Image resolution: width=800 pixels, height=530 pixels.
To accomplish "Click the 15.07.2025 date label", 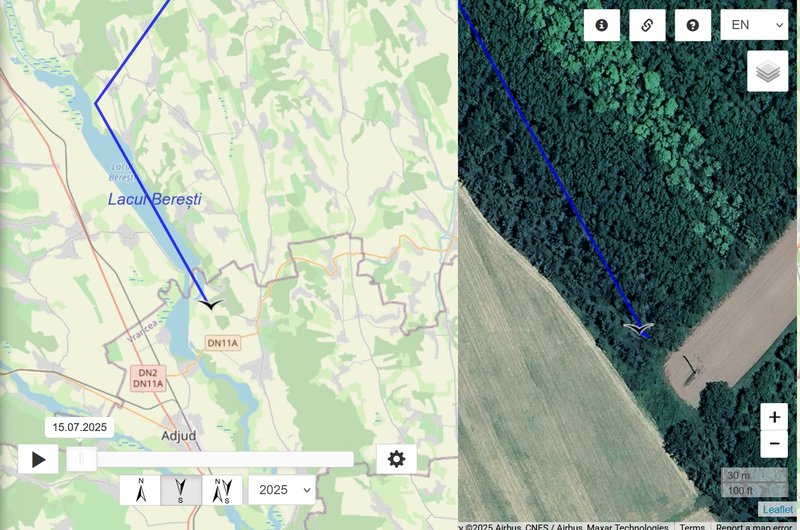I will (x=80, y=427).
